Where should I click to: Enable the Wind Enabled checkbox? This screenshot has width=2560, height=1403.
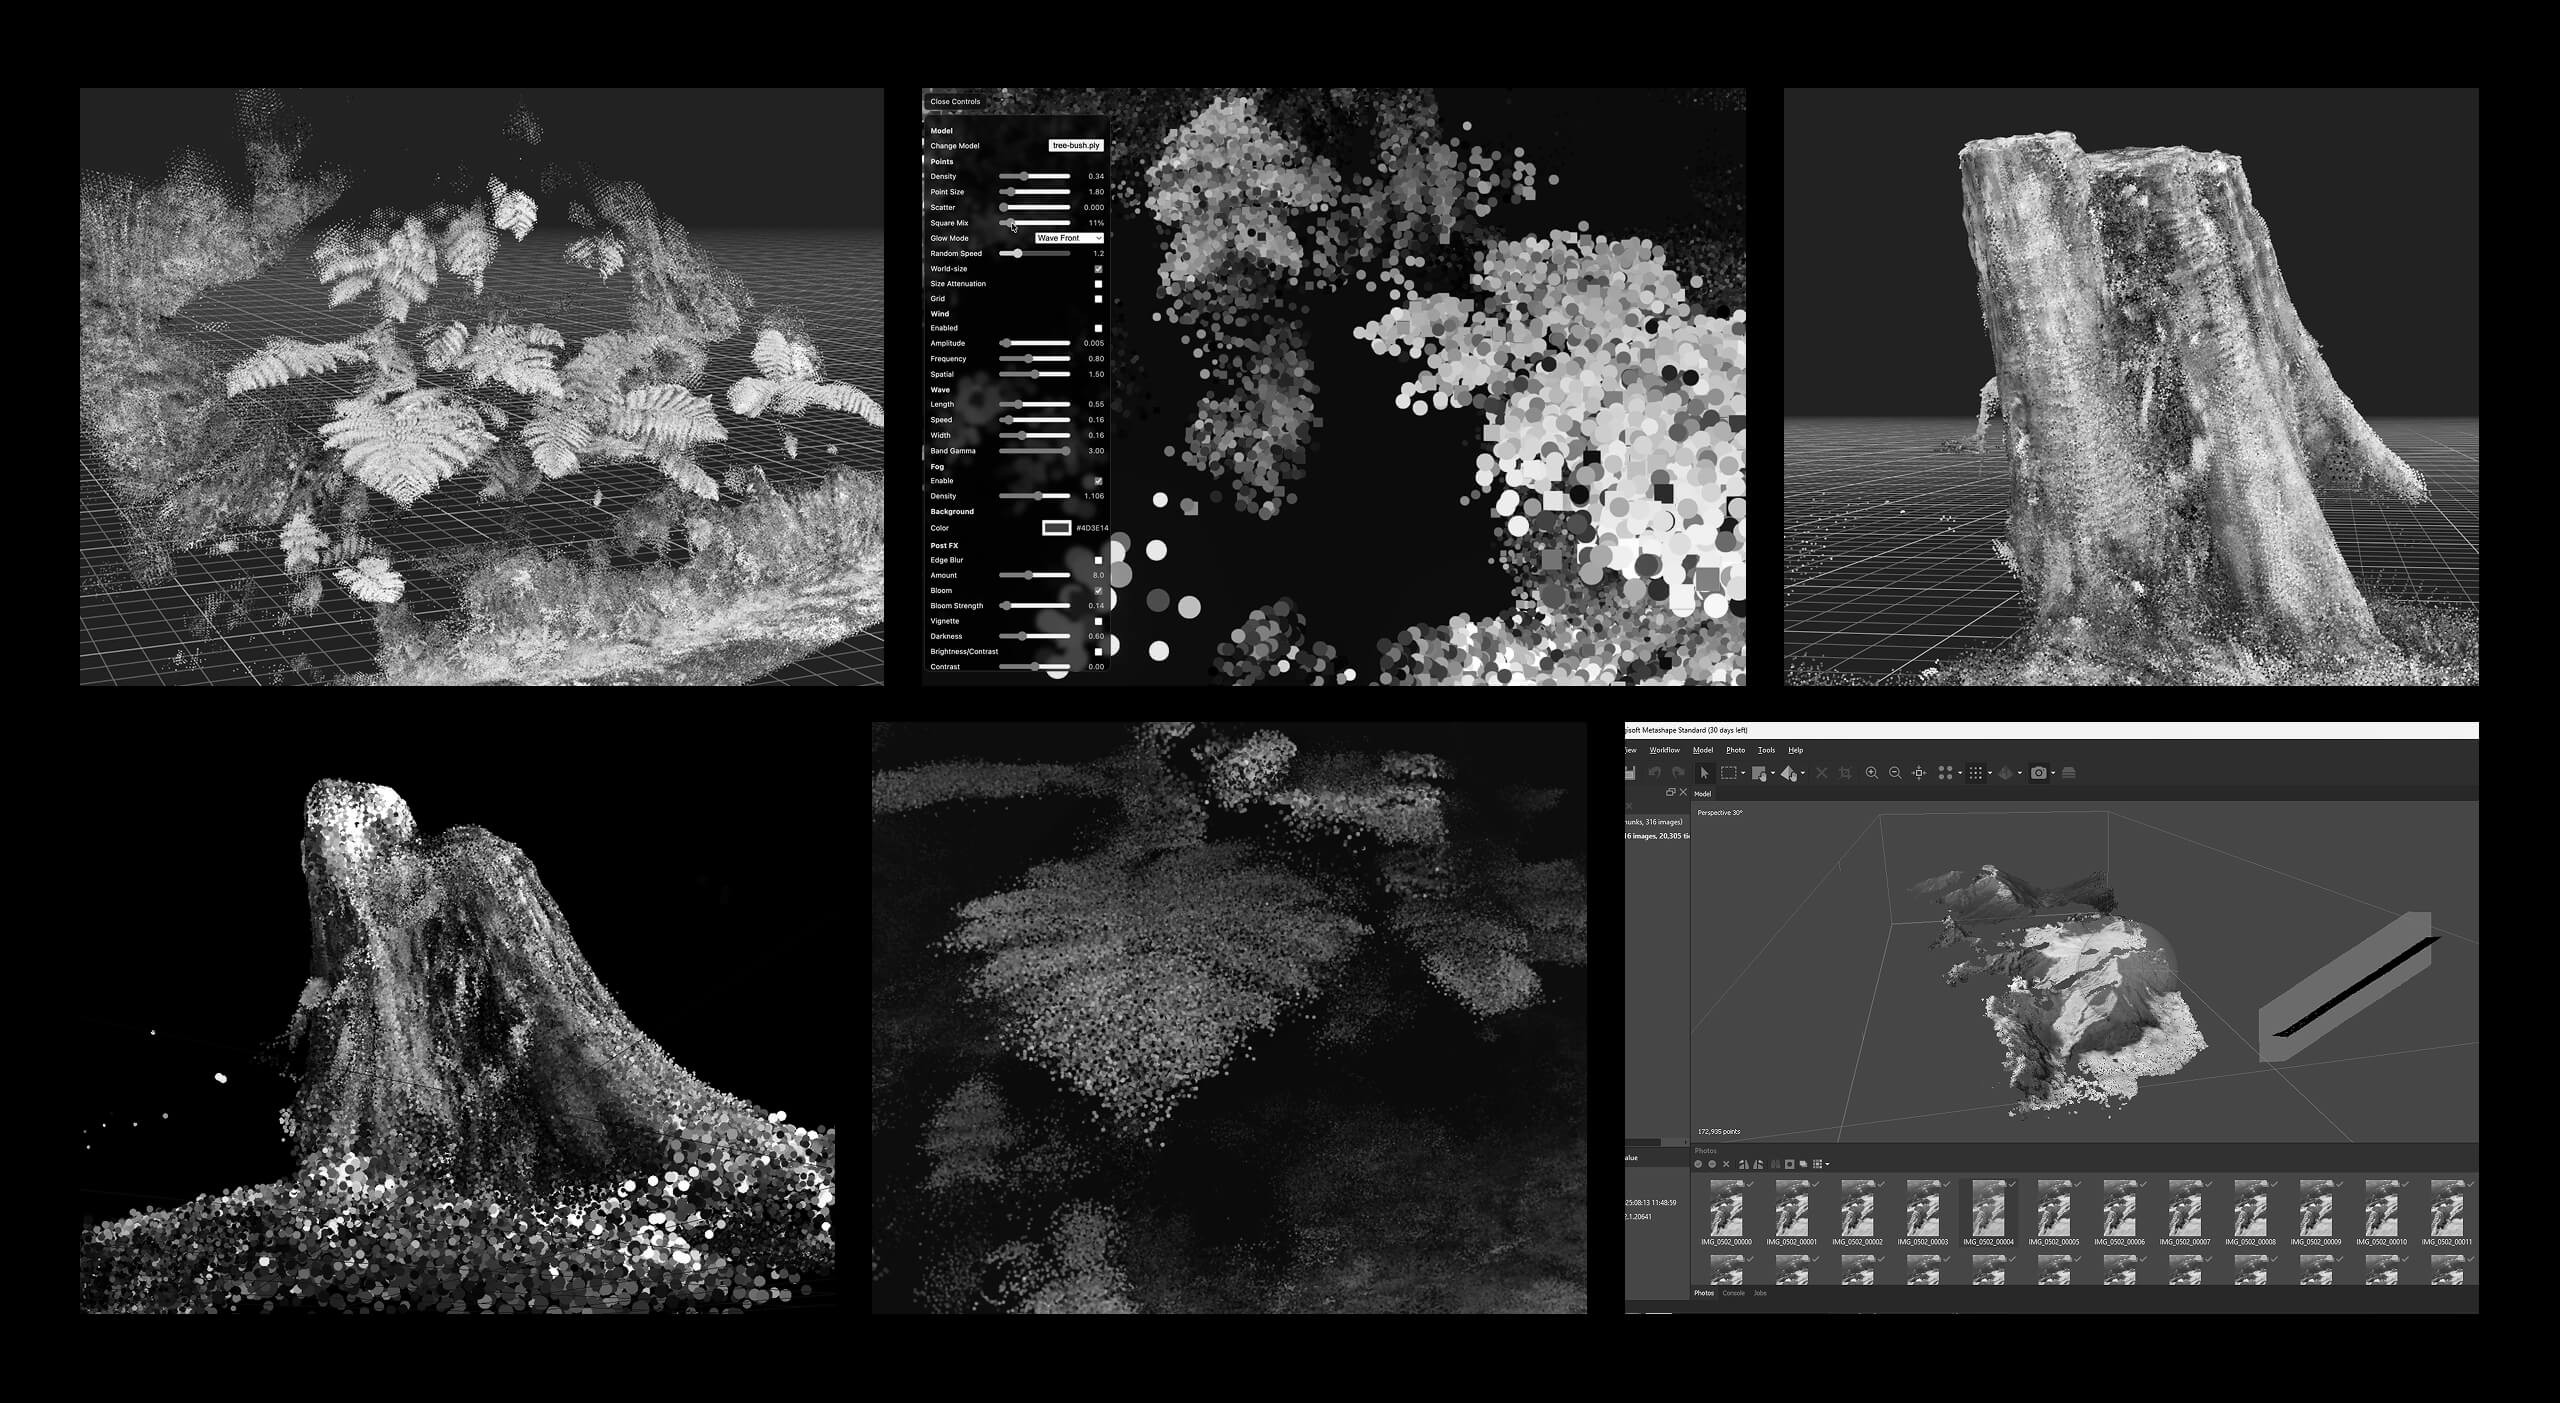tap(1098, 328)
